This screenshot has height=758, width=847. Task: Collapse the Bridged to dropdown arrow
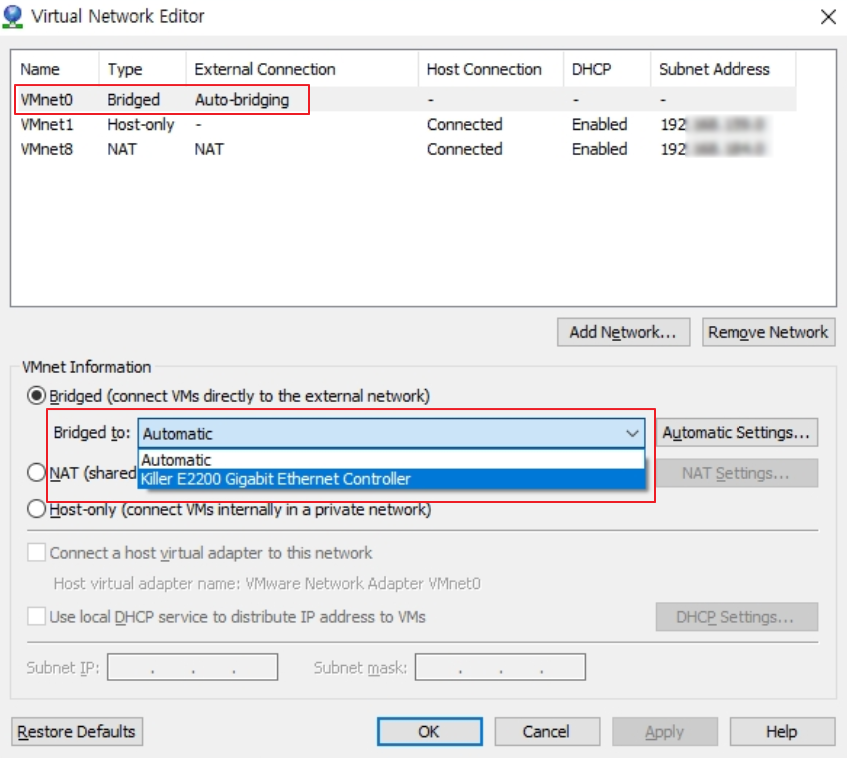[x=632, y=433]
